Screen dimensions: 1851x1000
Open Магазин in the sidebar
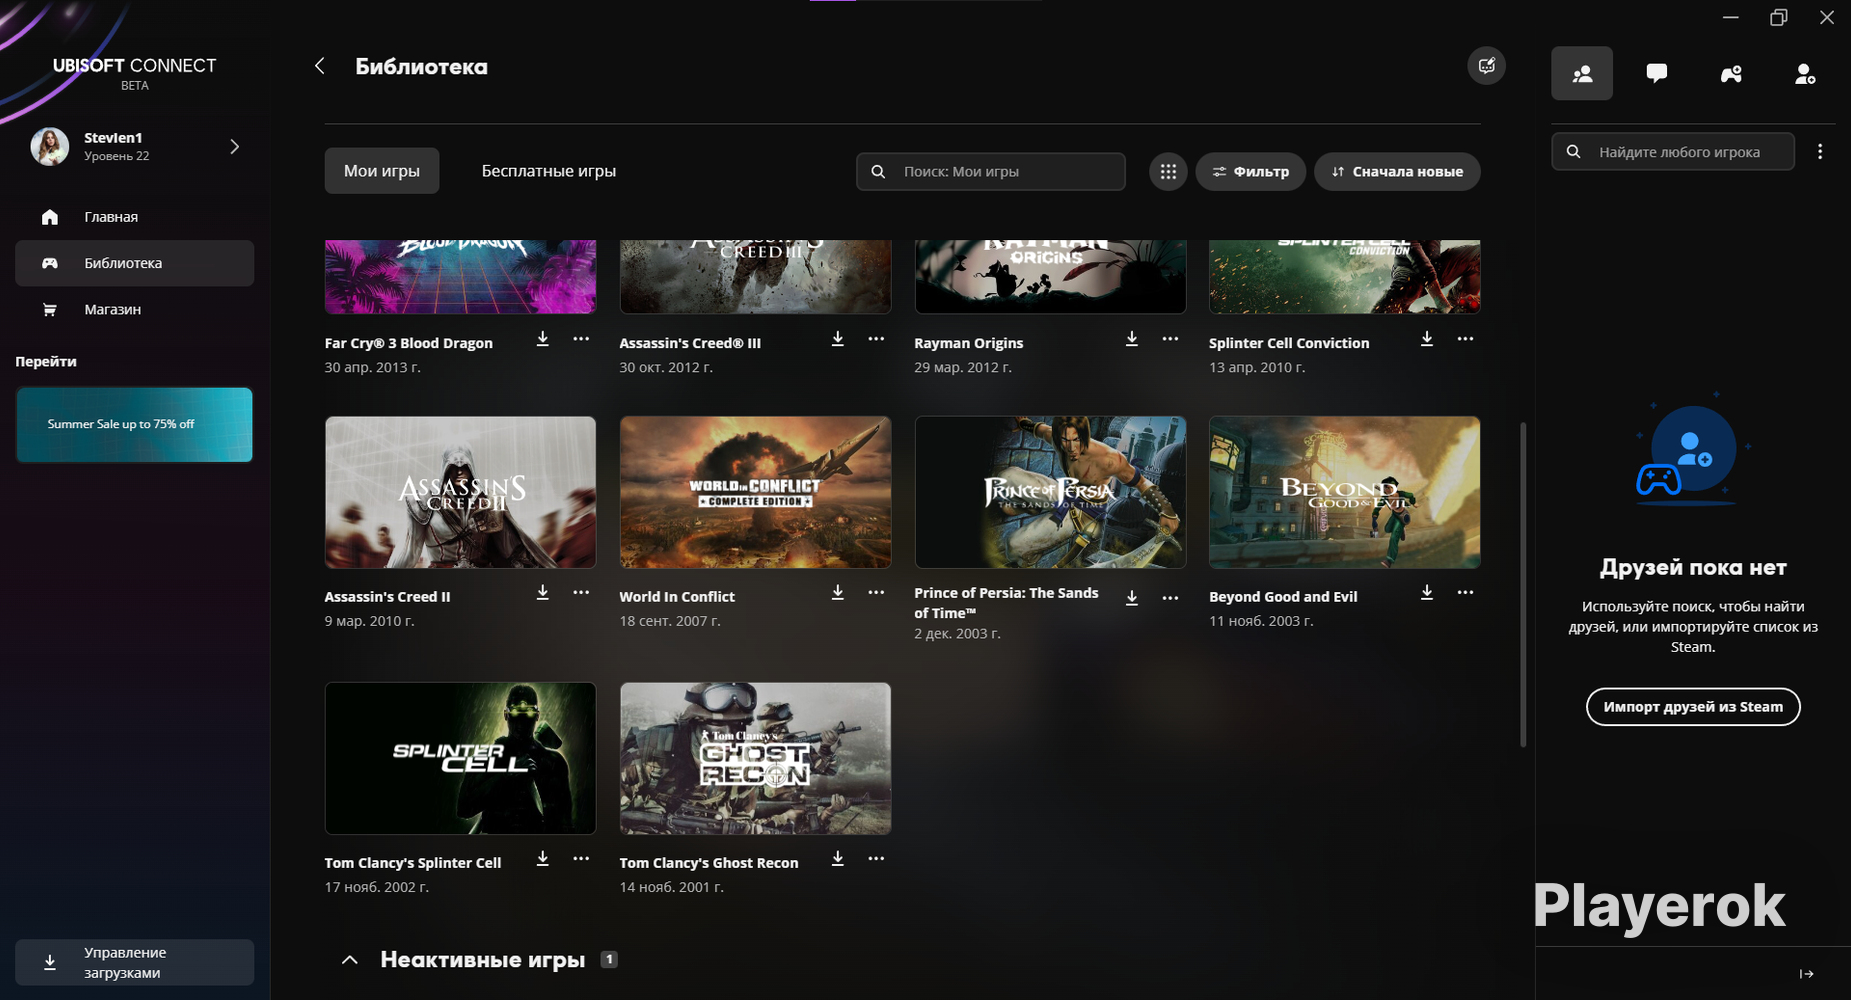tap(134, 310)
